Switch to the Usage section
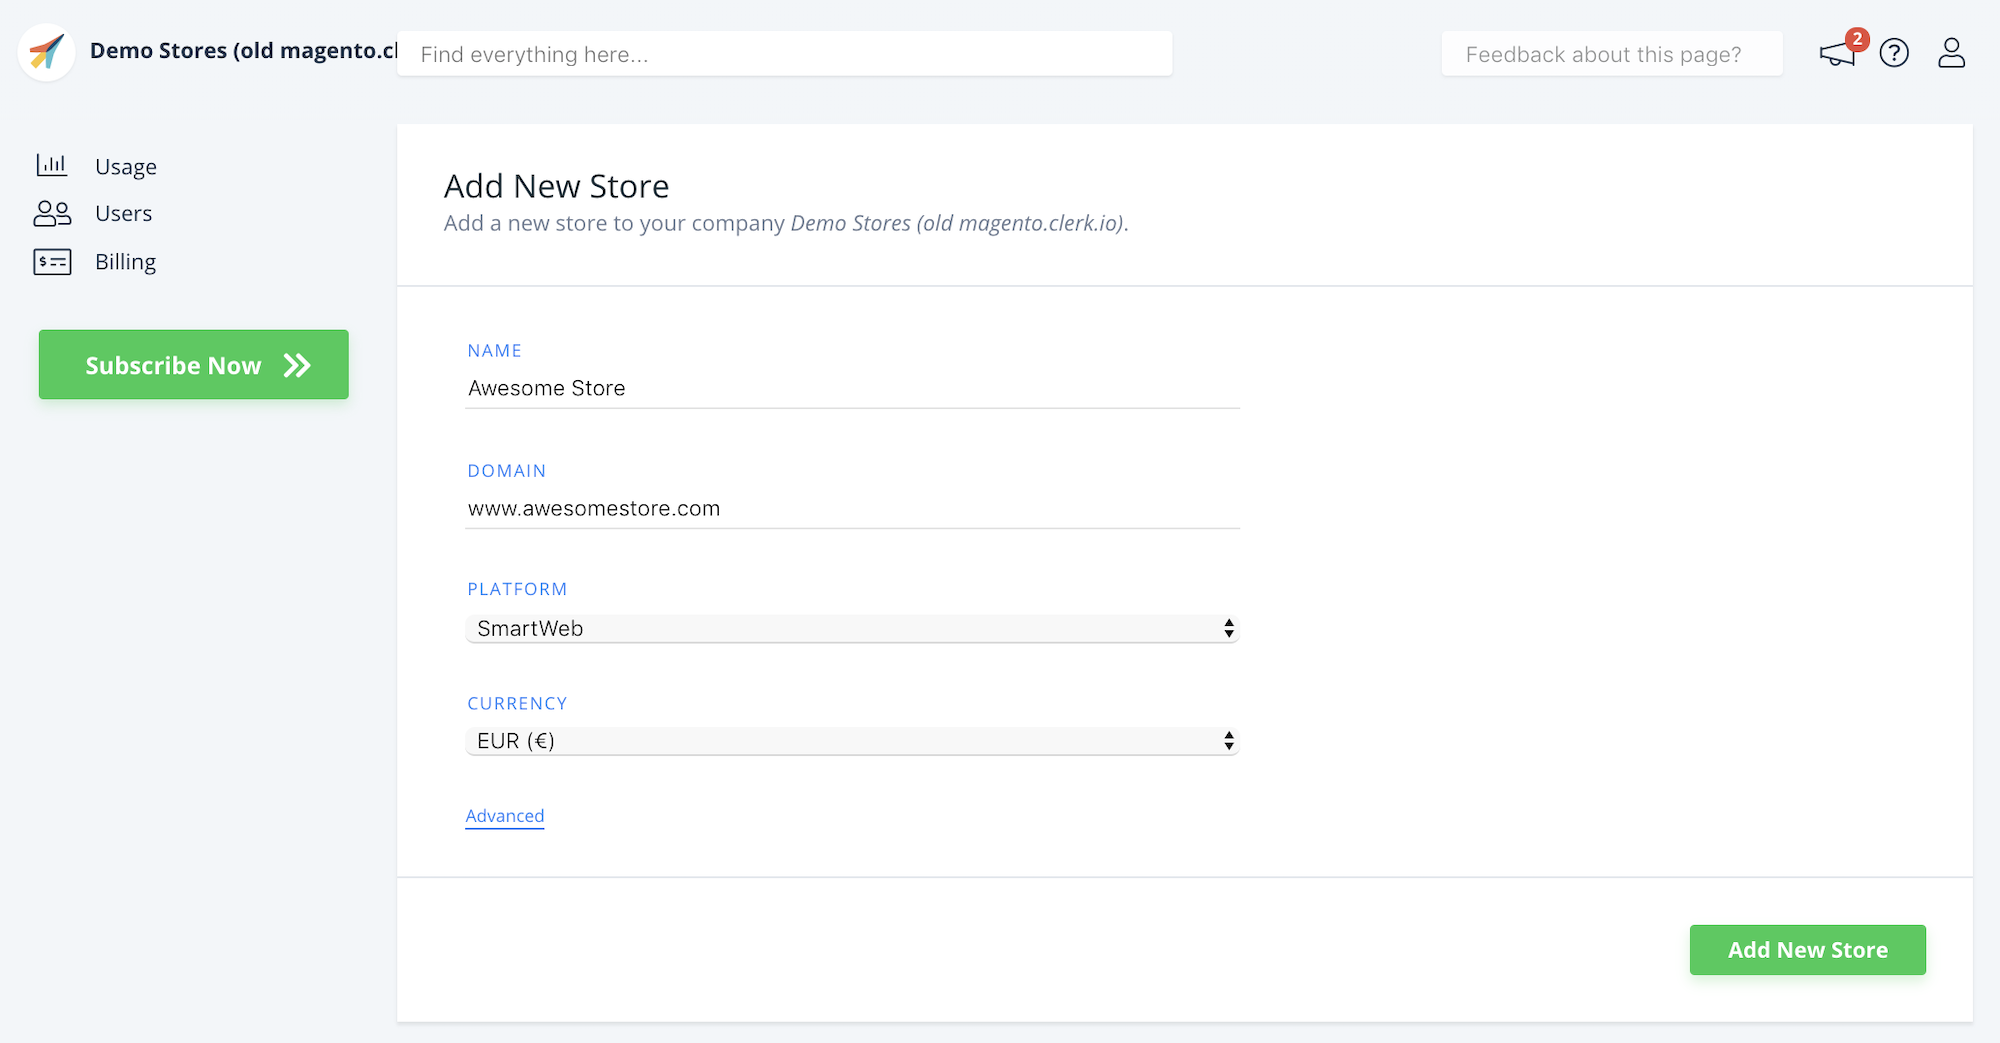The width and height of the screenshot is (2000, 1043). tap(125, 166)
